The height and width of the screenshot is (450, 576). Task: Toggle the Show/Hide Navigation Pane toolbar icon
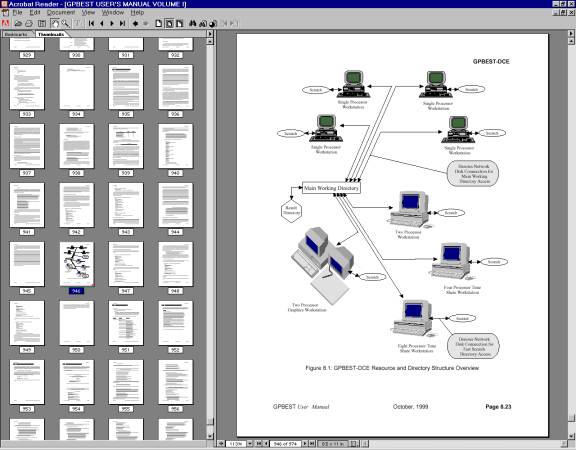pos(42,24)
